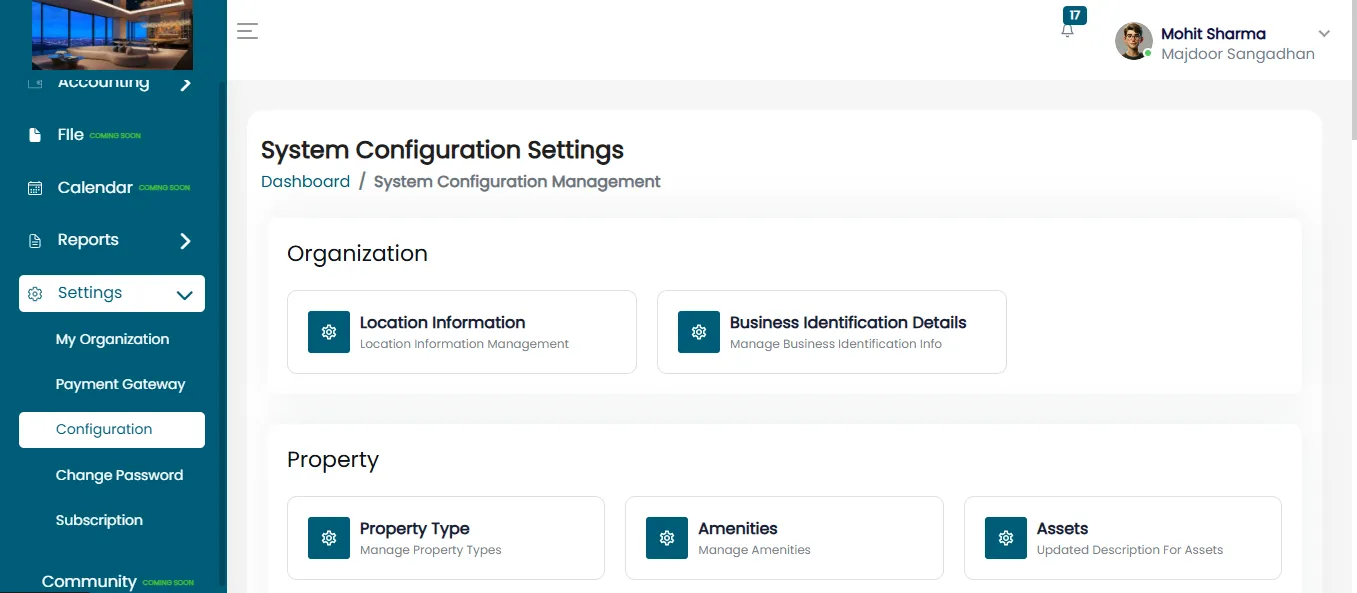Click Mohit Sharma's profile avatar
This screenshot has height=593, width=1357.
[x=1134, y=42]
